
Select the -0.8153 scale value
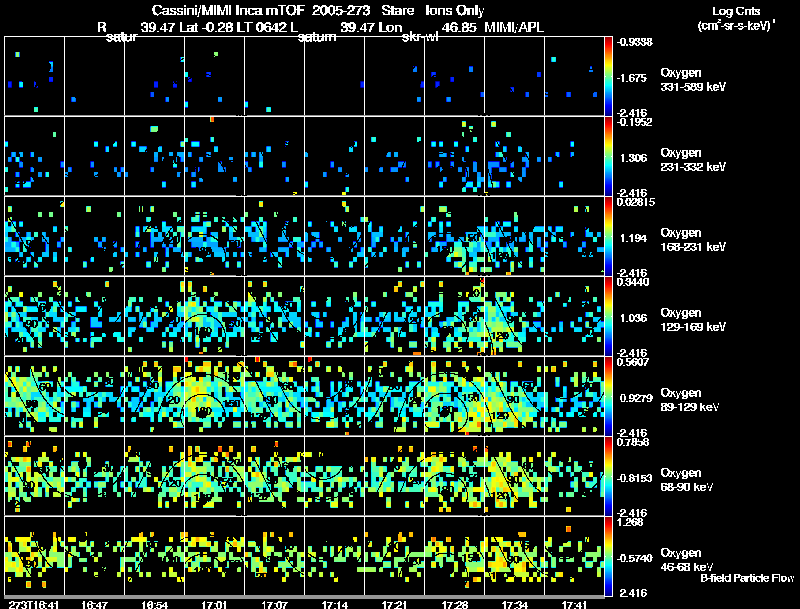coord(634,478)
